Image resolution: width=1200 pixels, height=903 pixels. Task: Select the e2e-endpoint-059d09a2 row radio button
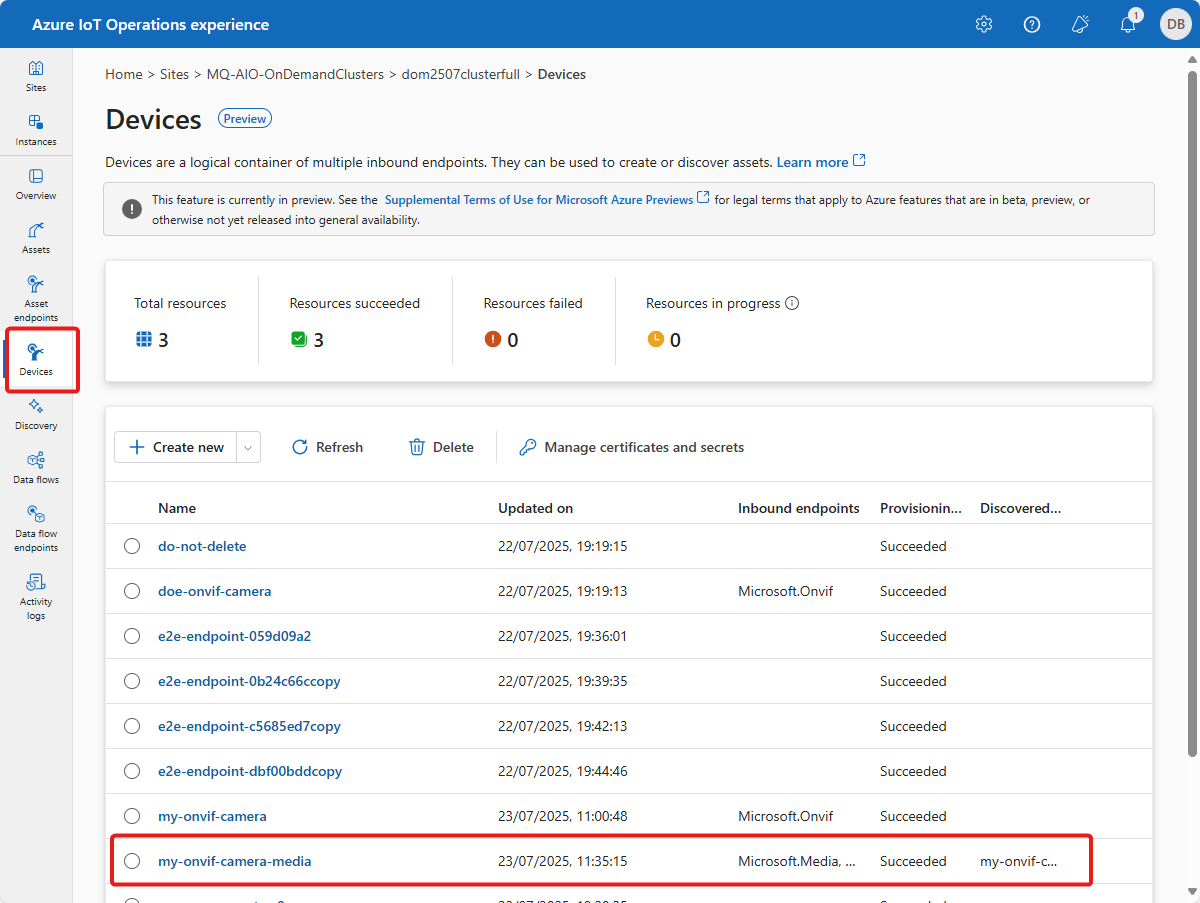point(132,636)
